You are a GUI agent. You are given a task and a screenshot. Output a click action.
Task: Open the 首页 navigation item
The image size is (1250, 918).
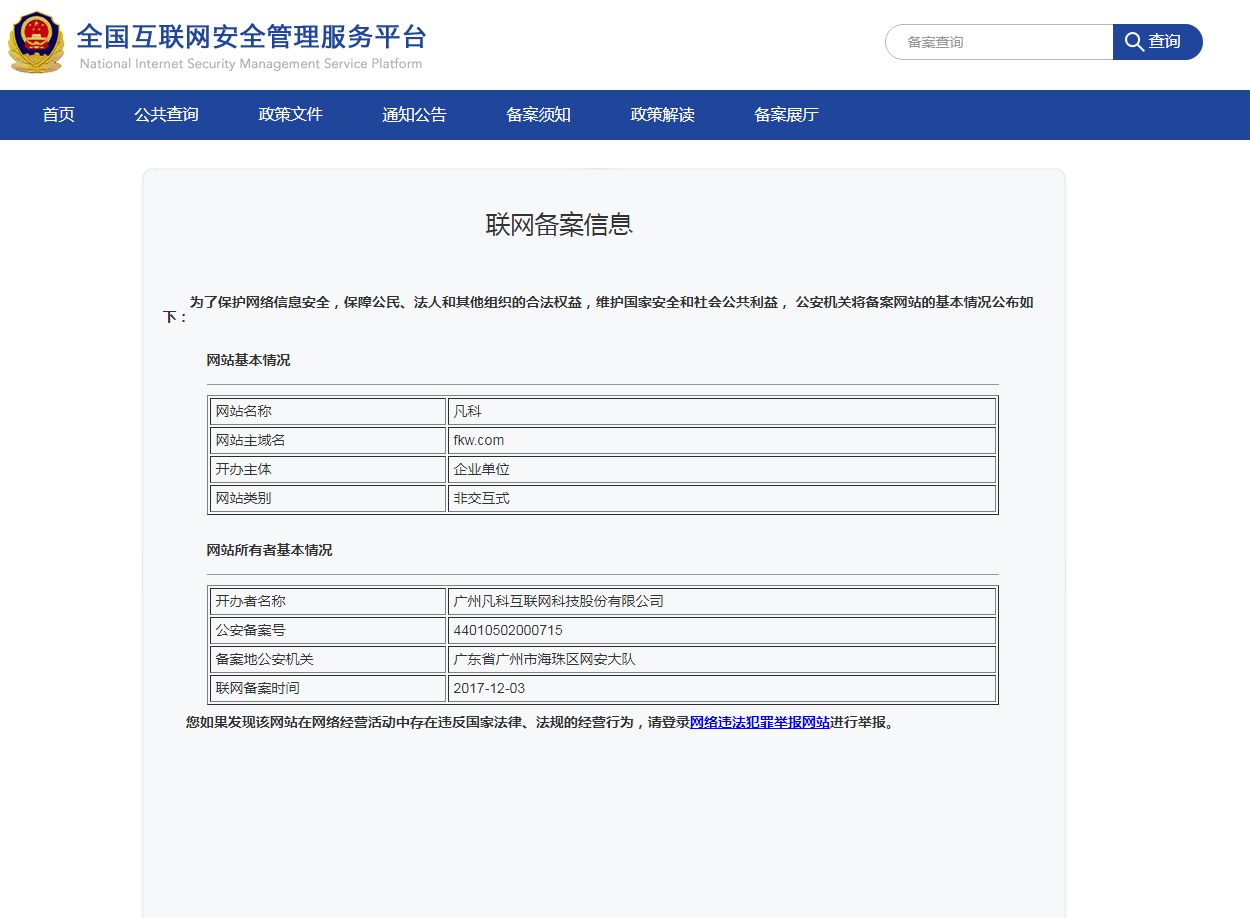59,115
